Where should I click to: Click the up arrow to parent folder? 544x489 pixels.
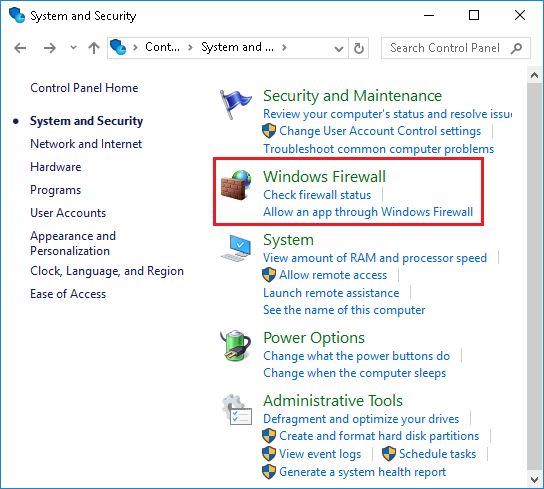coord(94,48)
